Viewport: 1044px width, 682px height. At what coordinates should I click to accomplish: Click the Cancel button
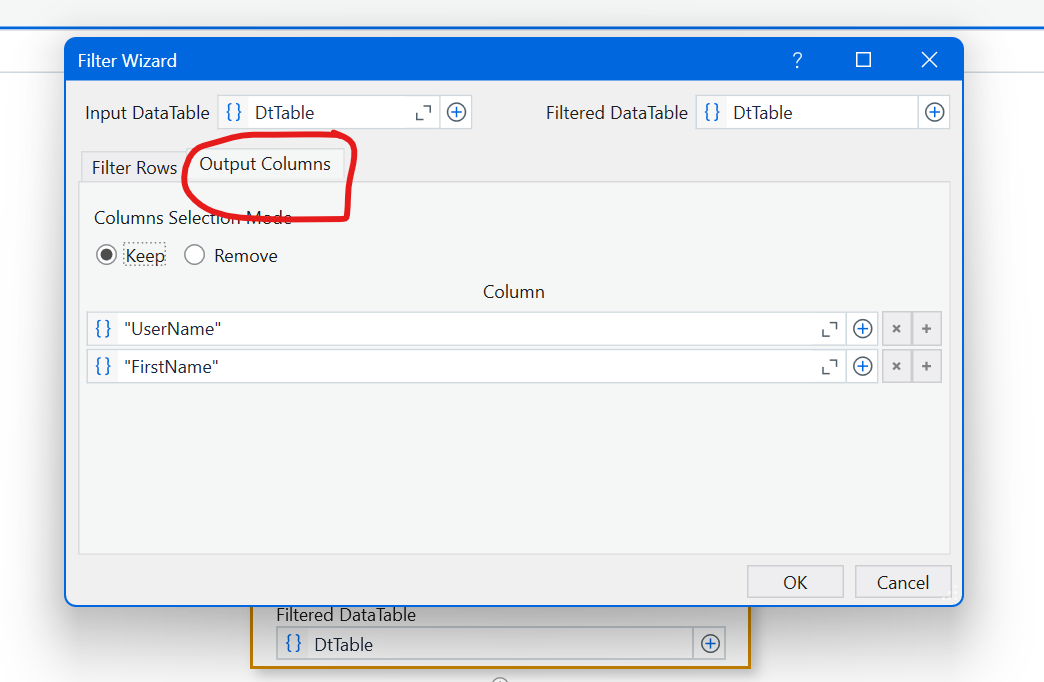pyautogui.click(x=903, y=582)
